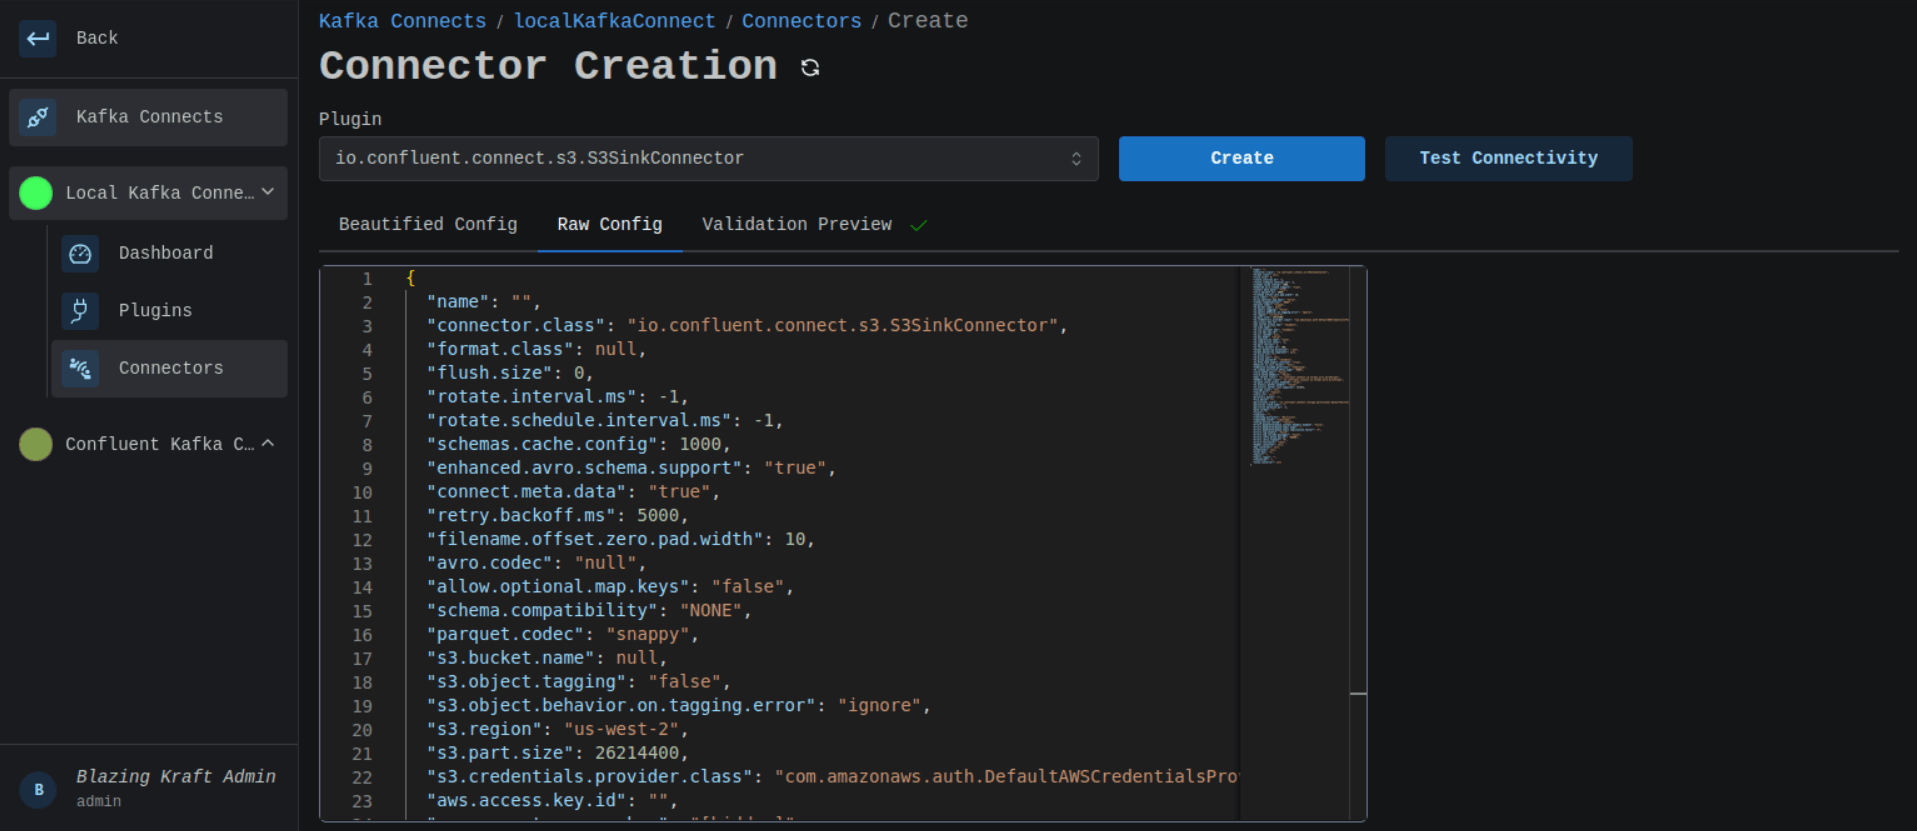
Task: Click the Kafka Connects plug icon
Action: tap(38, 117)
